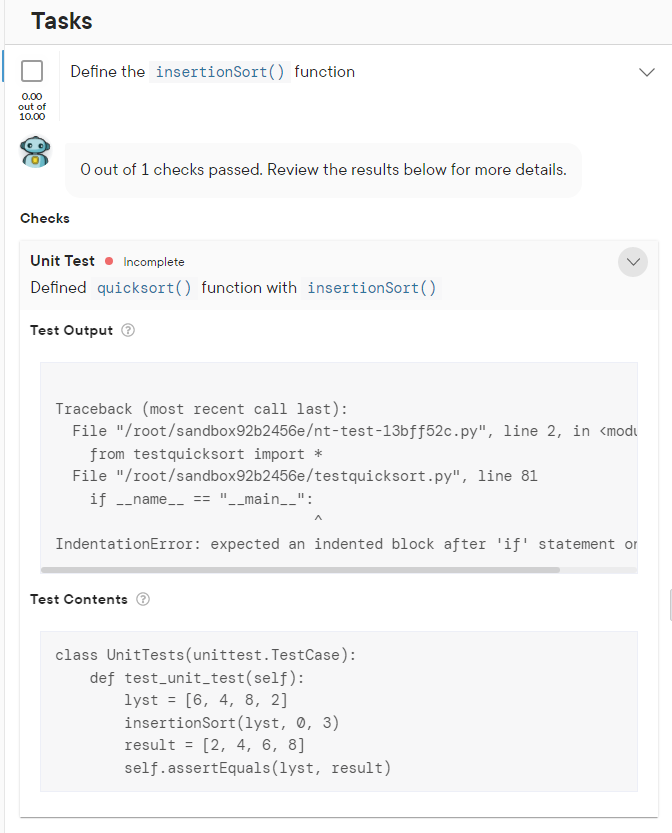Click the Test Contents code block
This screenshot has width=672, height=833.
(x=339, y=711)
